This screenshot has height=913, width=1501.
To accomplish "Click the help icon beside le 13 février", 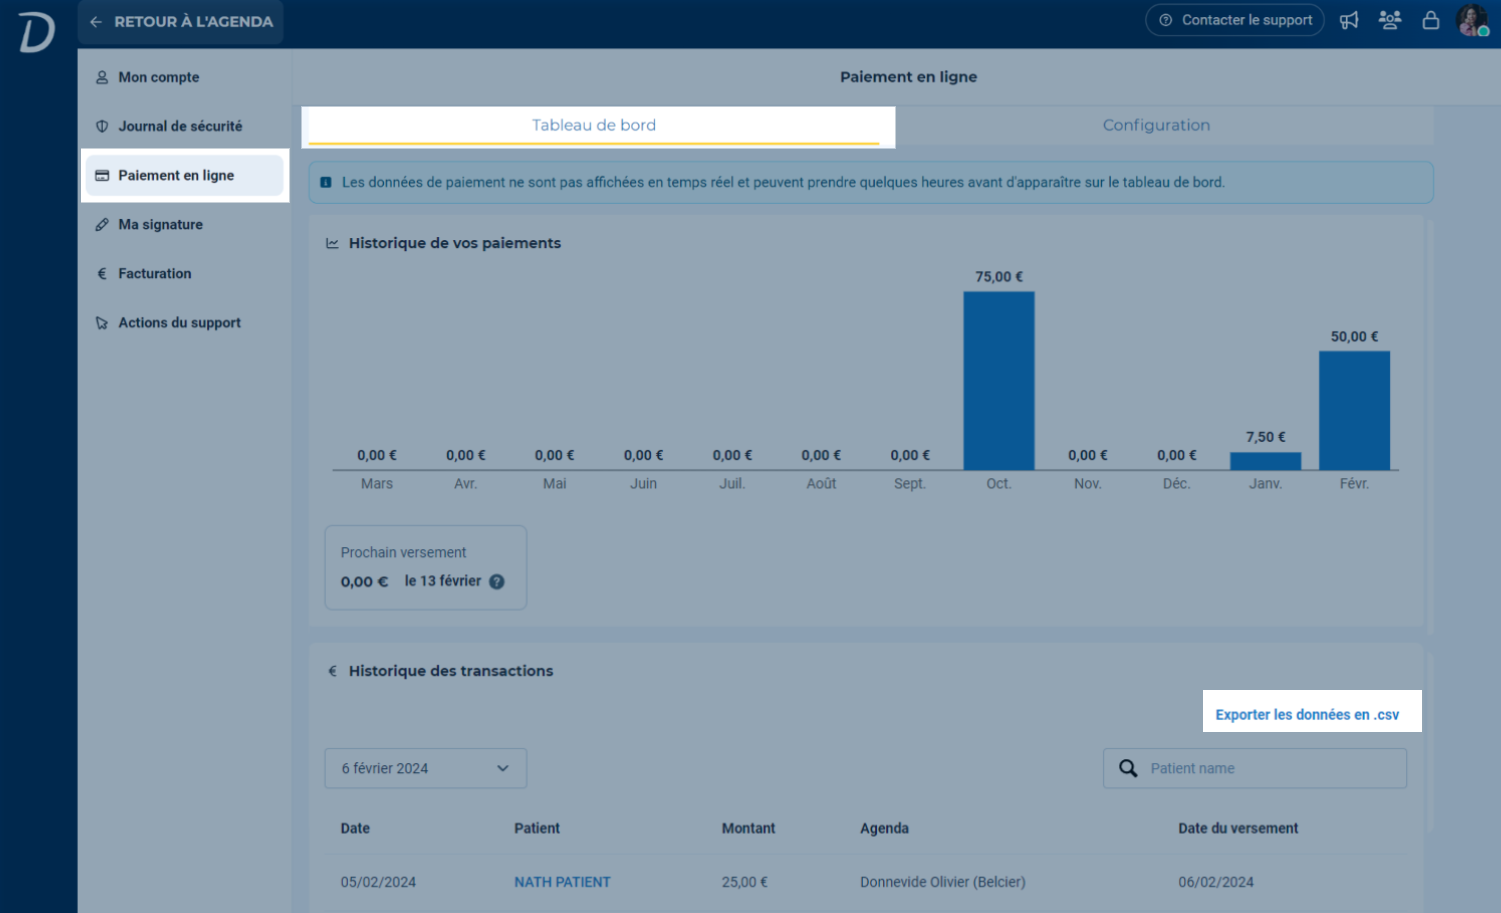I will 497,581.
